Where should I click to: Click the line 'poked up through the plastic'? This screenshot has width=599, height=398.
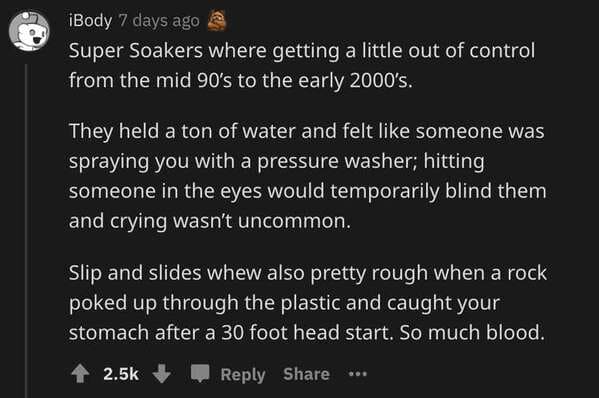pos(225,303)
